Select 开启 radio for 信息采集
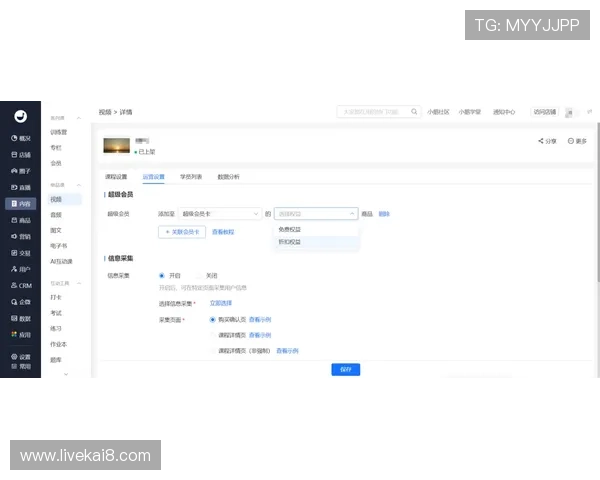This screenshot has width=600, height=480. tap(162, 275)
